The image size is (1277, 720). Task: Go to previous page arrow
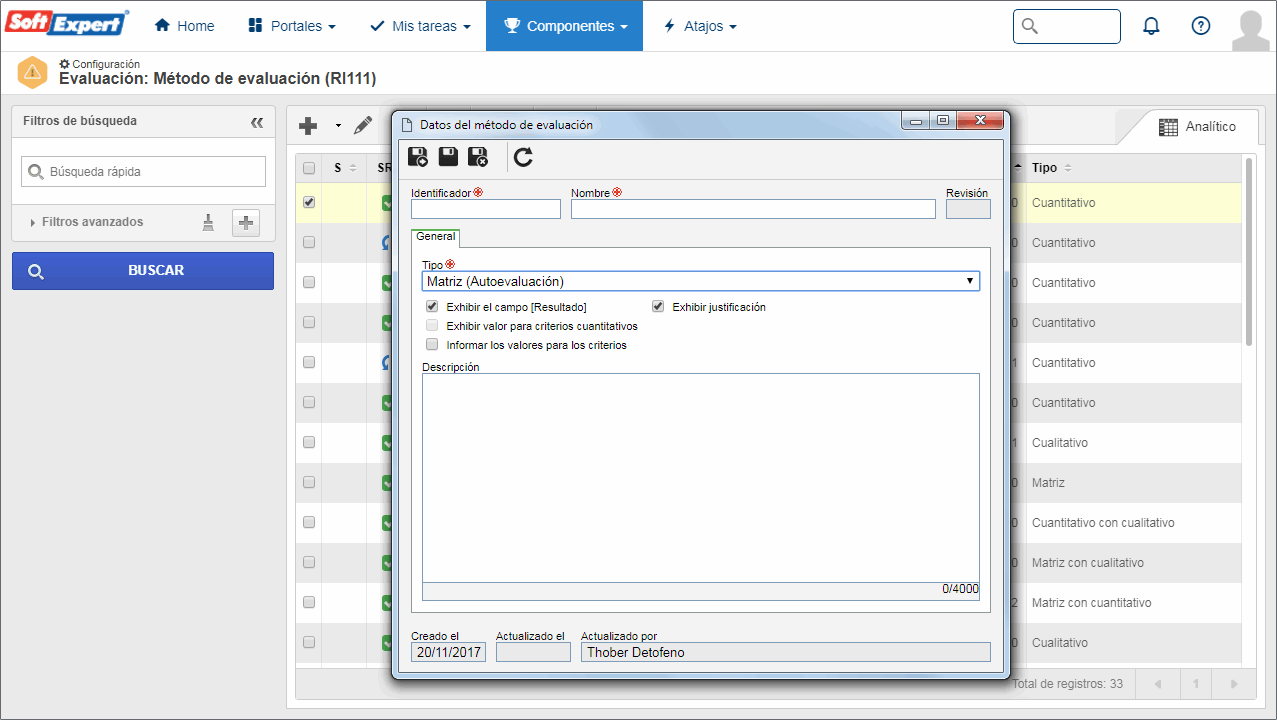click(x=1158, y=684)
